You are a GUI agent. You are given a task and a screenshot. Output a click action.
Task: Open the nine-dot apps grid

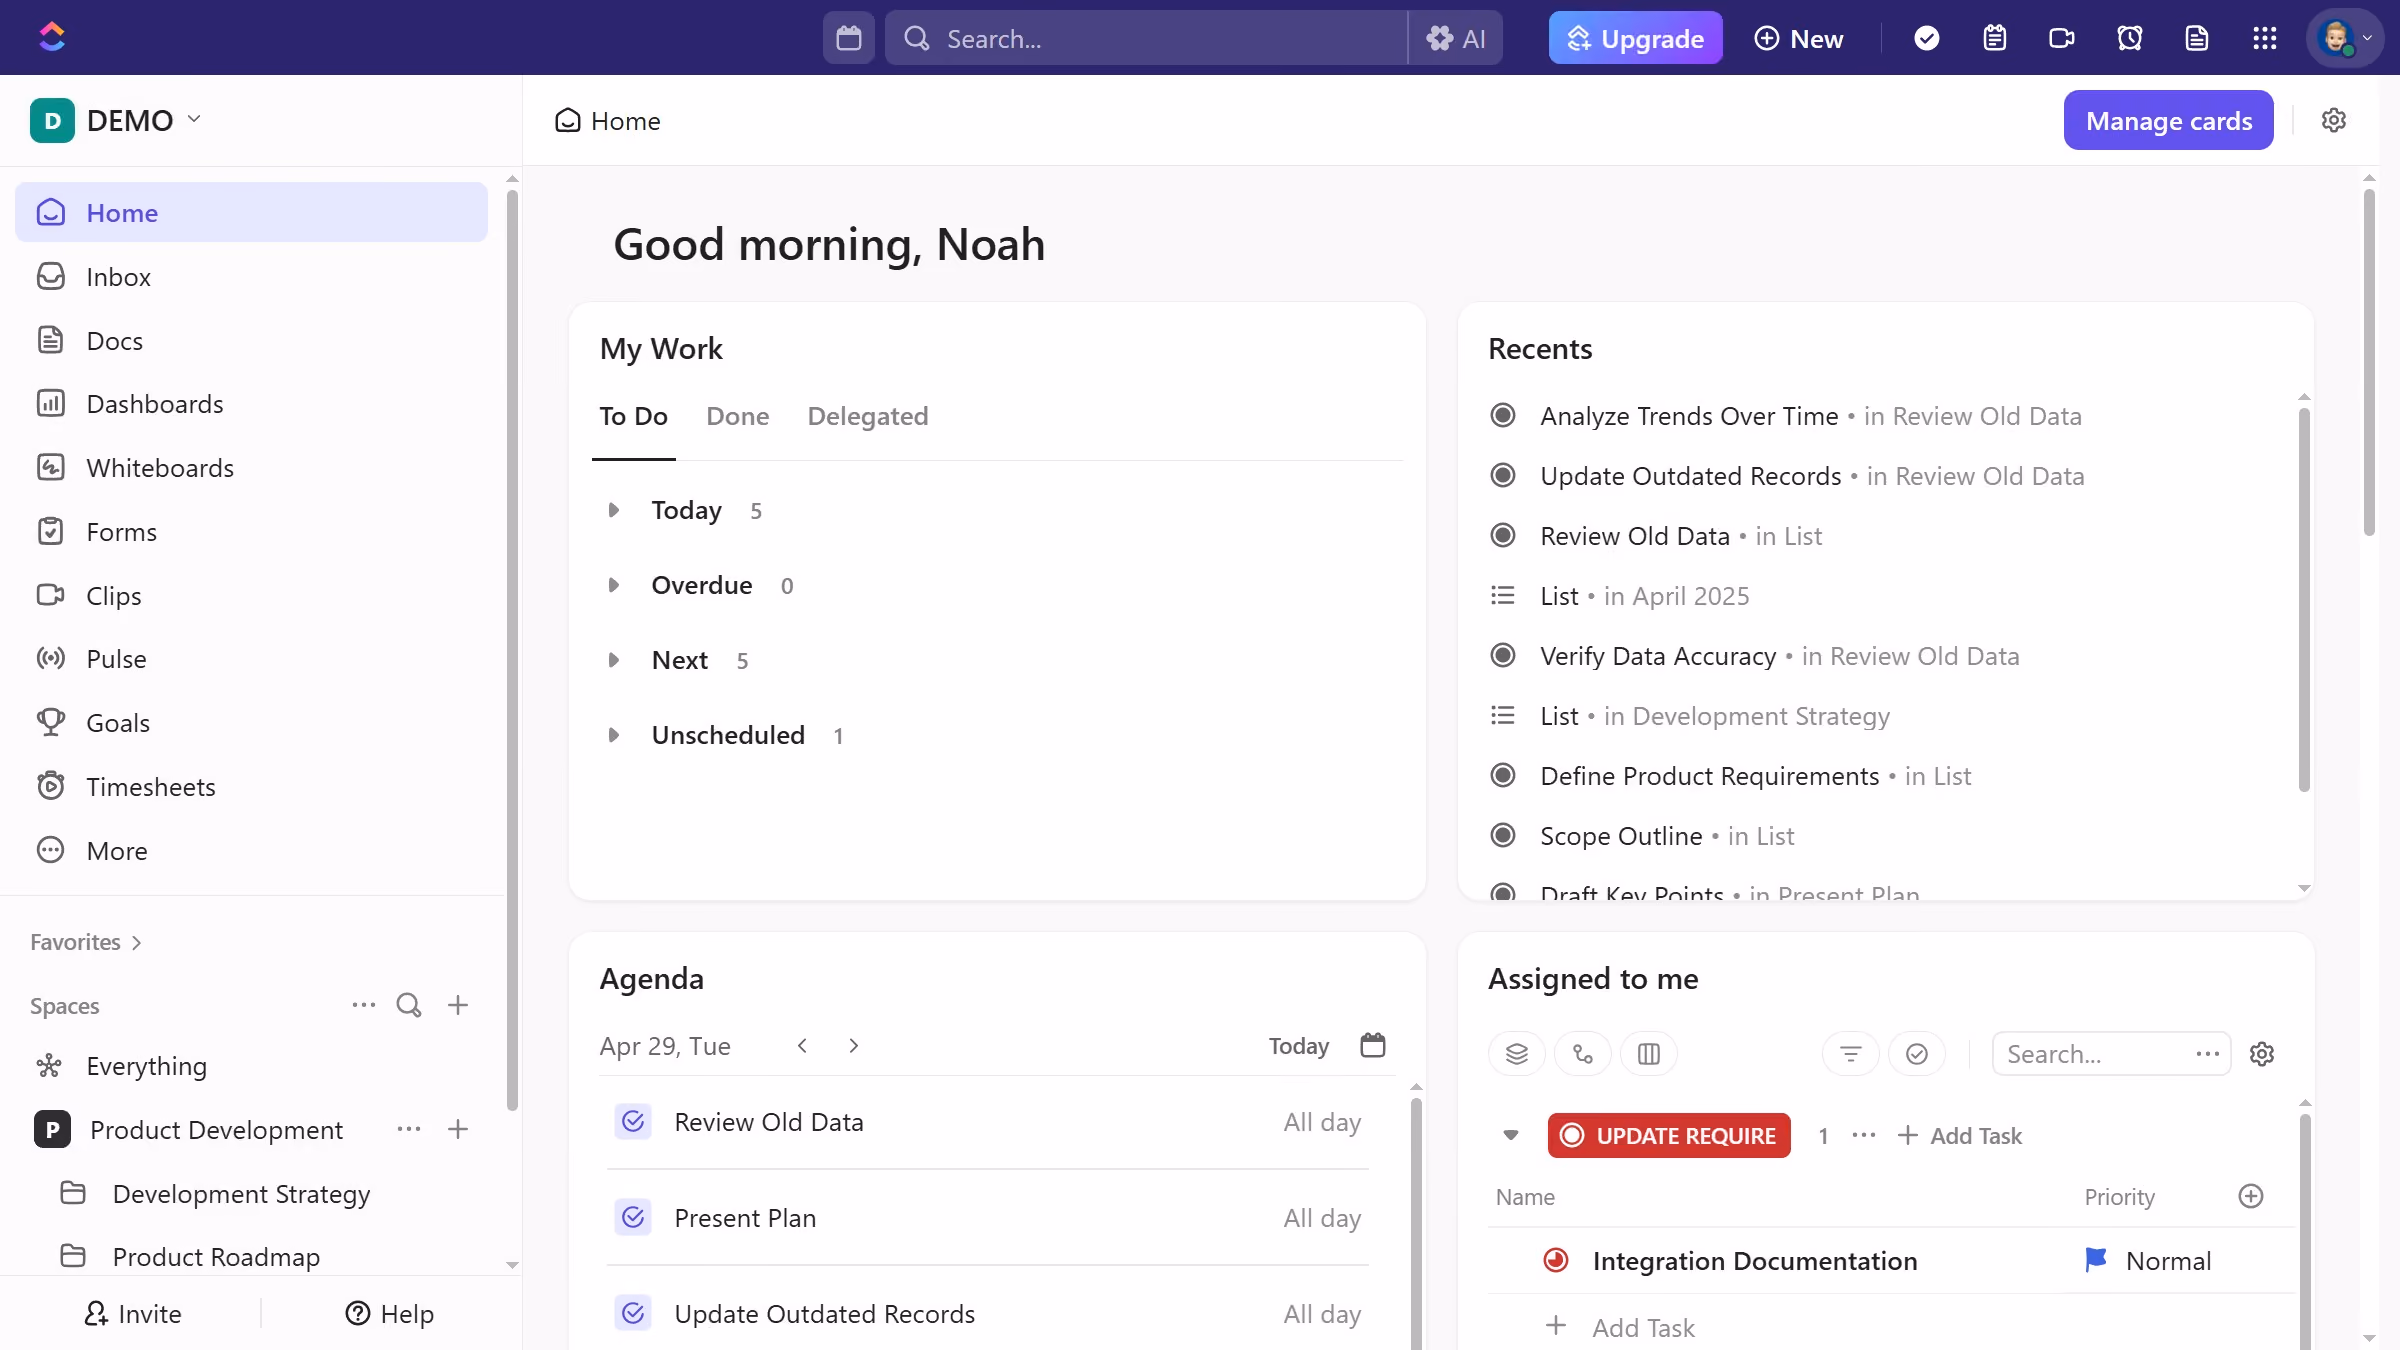click(x=2265, y=38)
